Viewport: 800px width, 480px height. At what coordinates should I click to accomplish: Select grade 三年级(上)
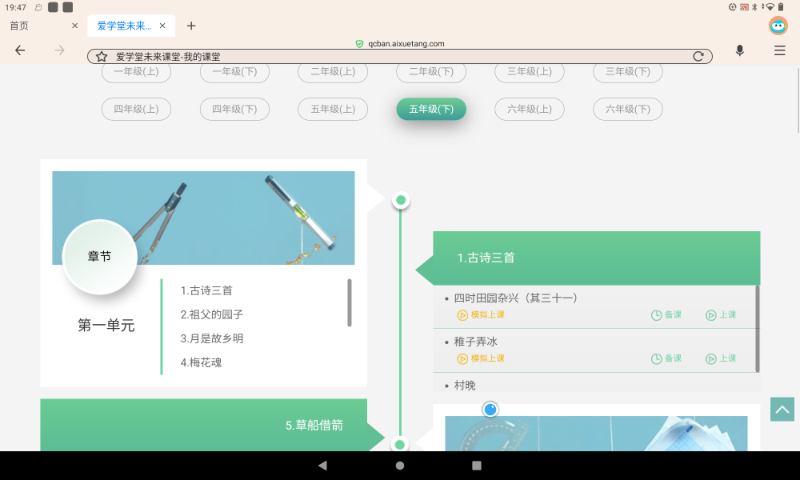tap(530, 71)
